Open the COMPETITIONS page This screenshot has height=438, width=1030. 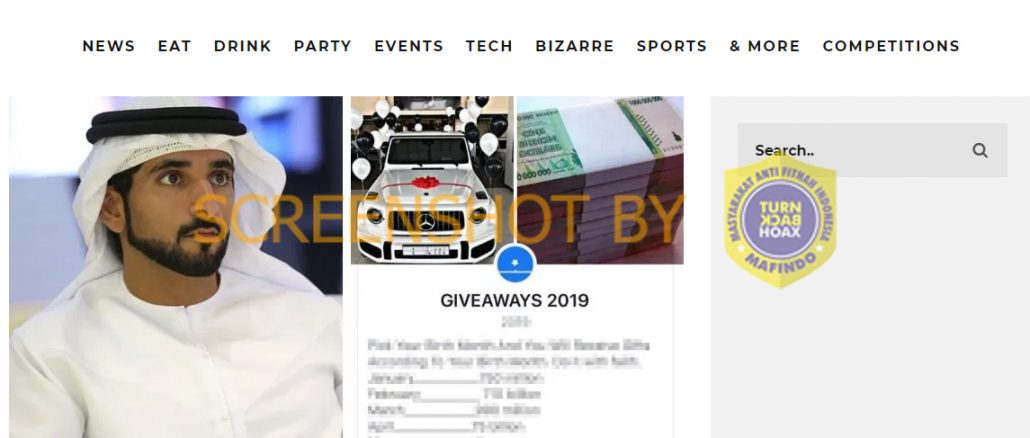(x=891, y=46)
